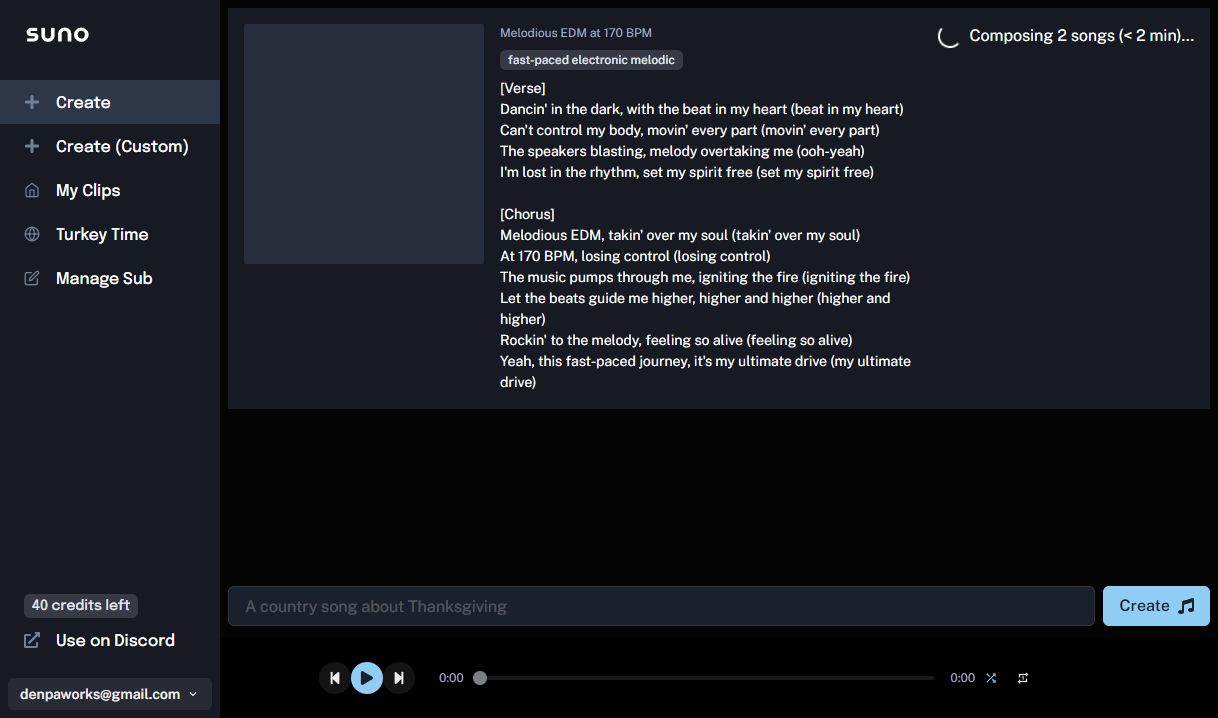
Task: Open Create (Custom) mode
Action: 110,146
